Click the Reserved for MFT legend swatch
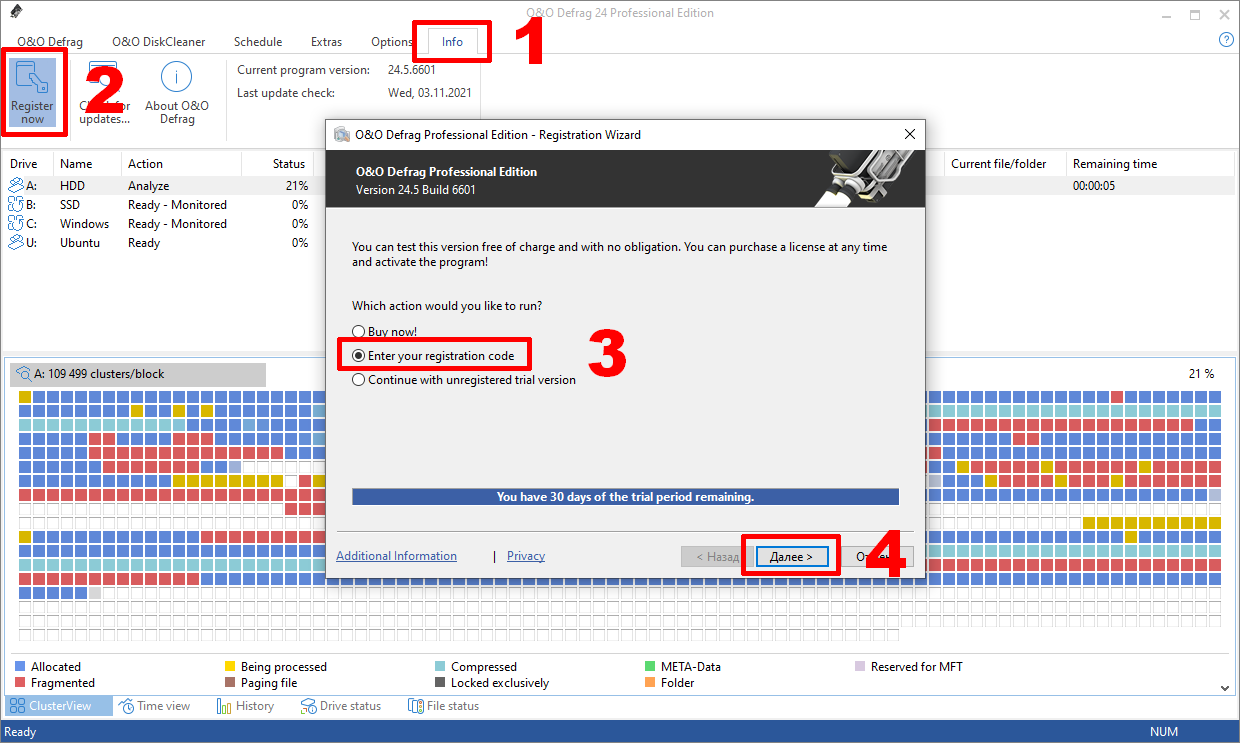 click(860, 666)
